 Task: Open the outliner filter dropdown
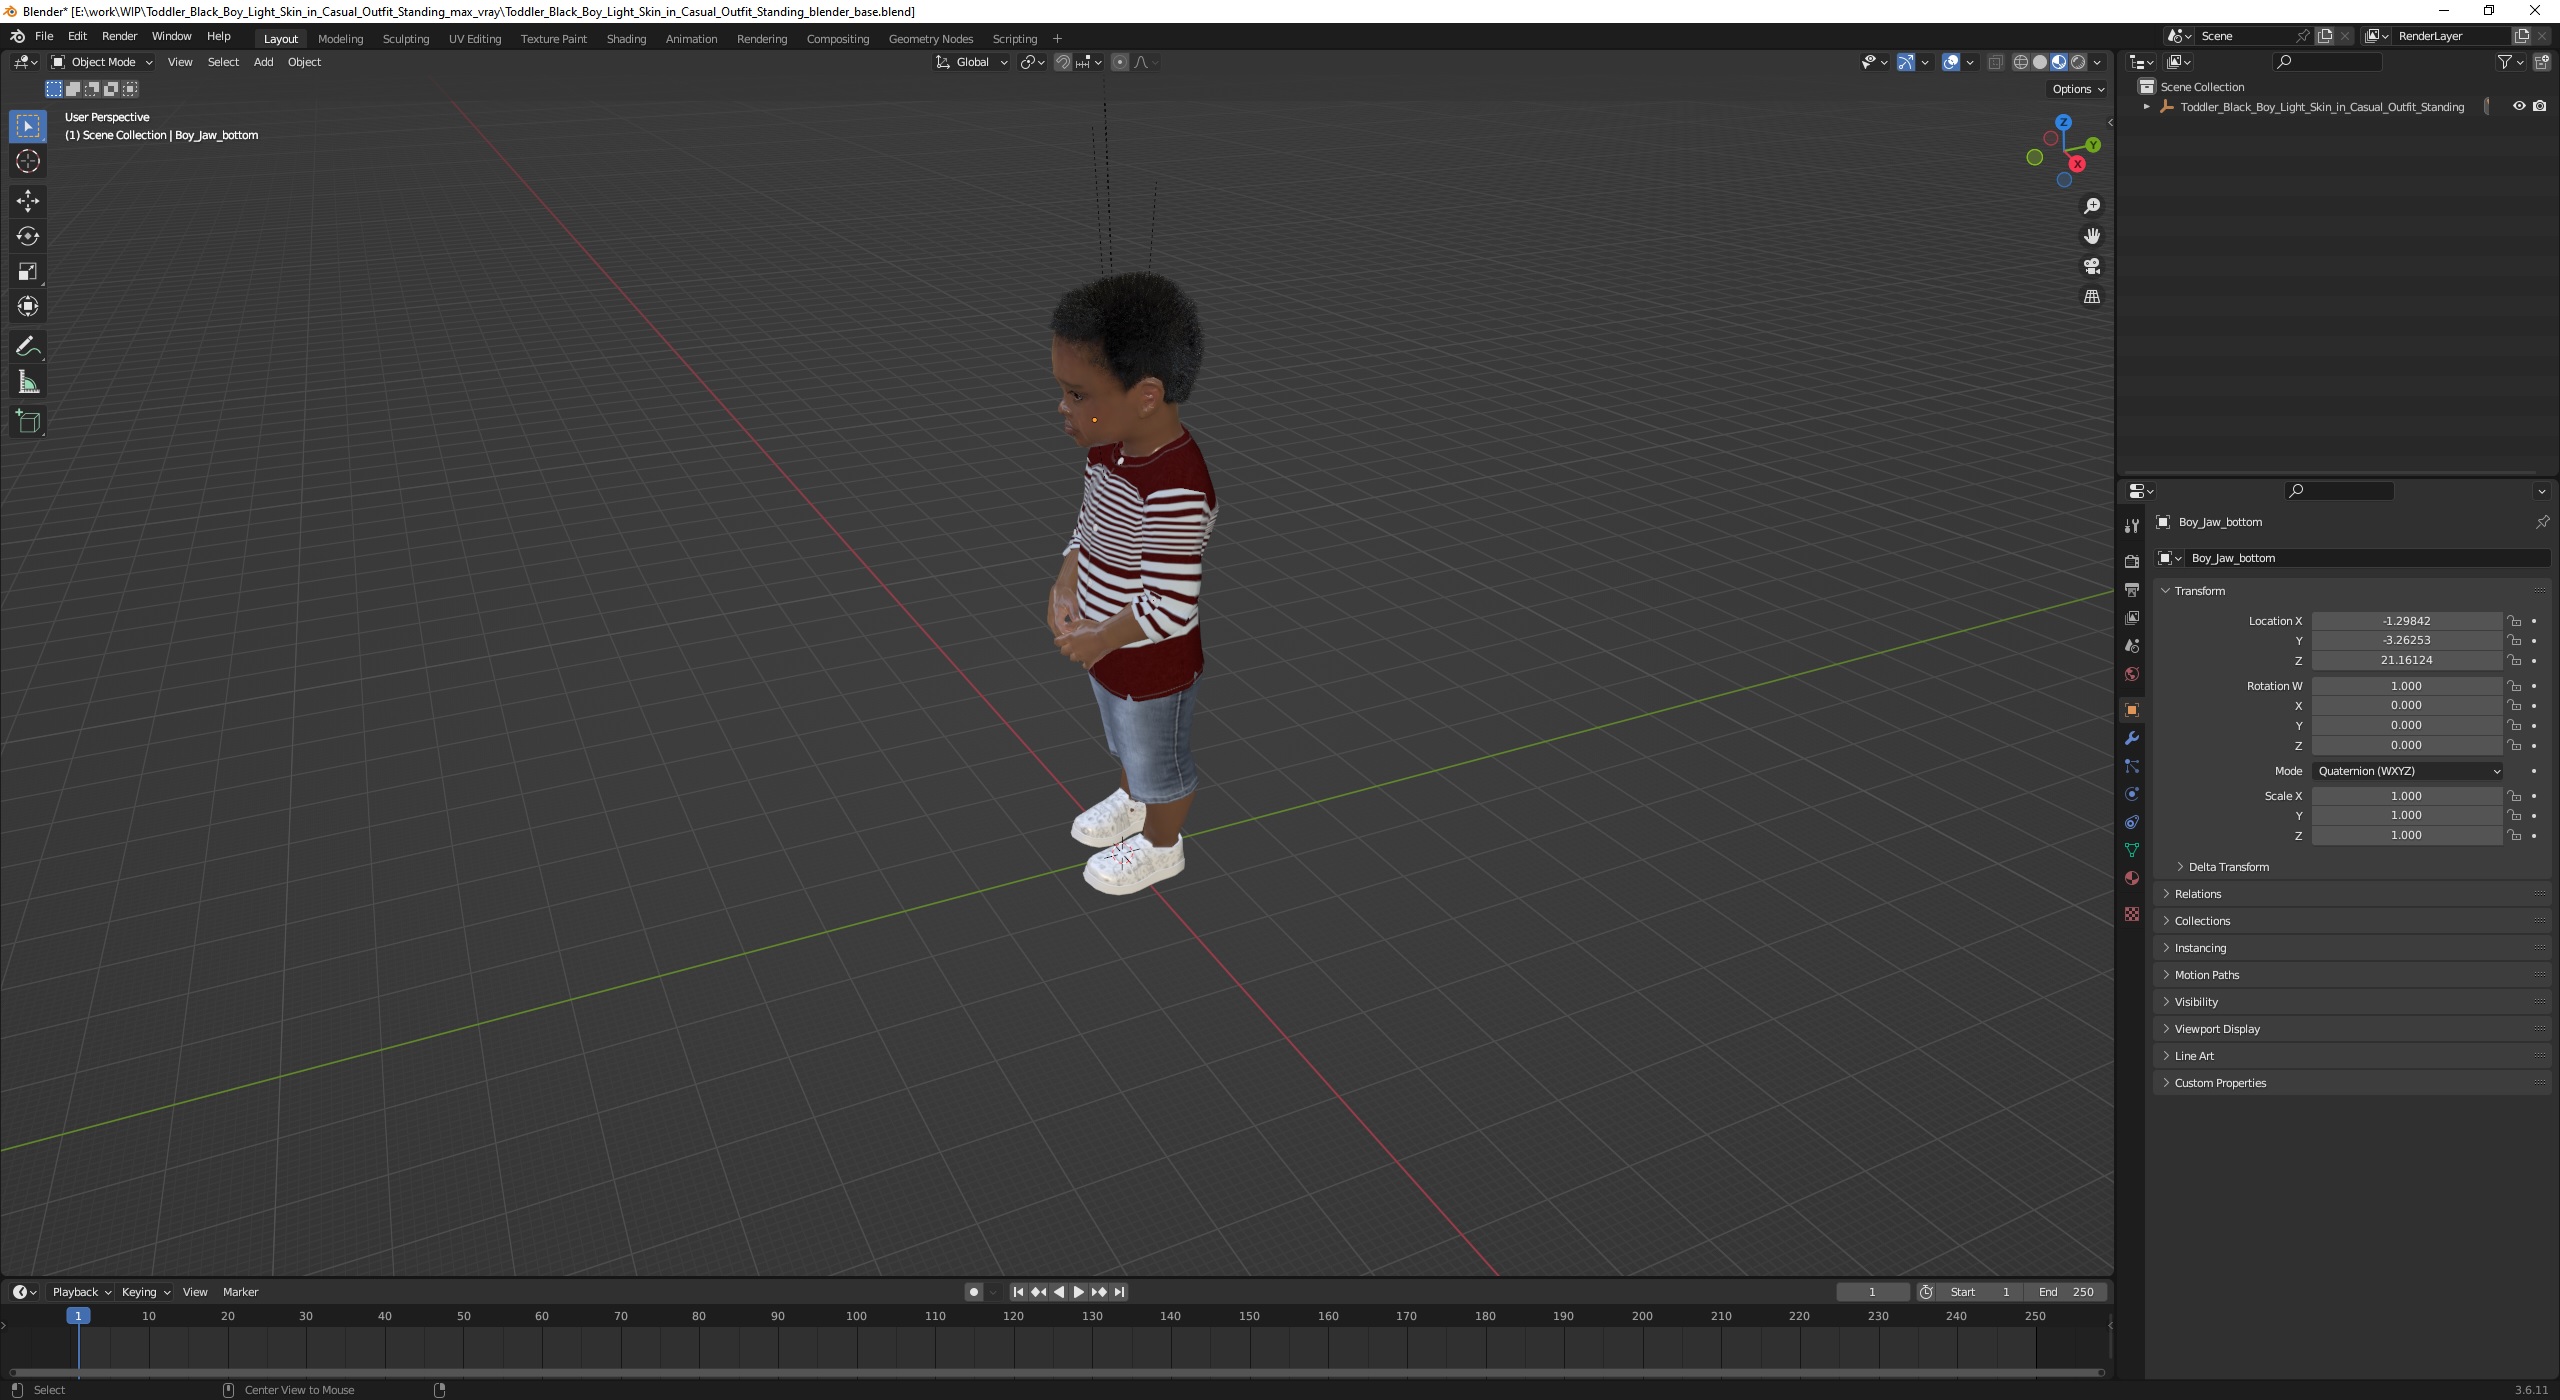2510,62
